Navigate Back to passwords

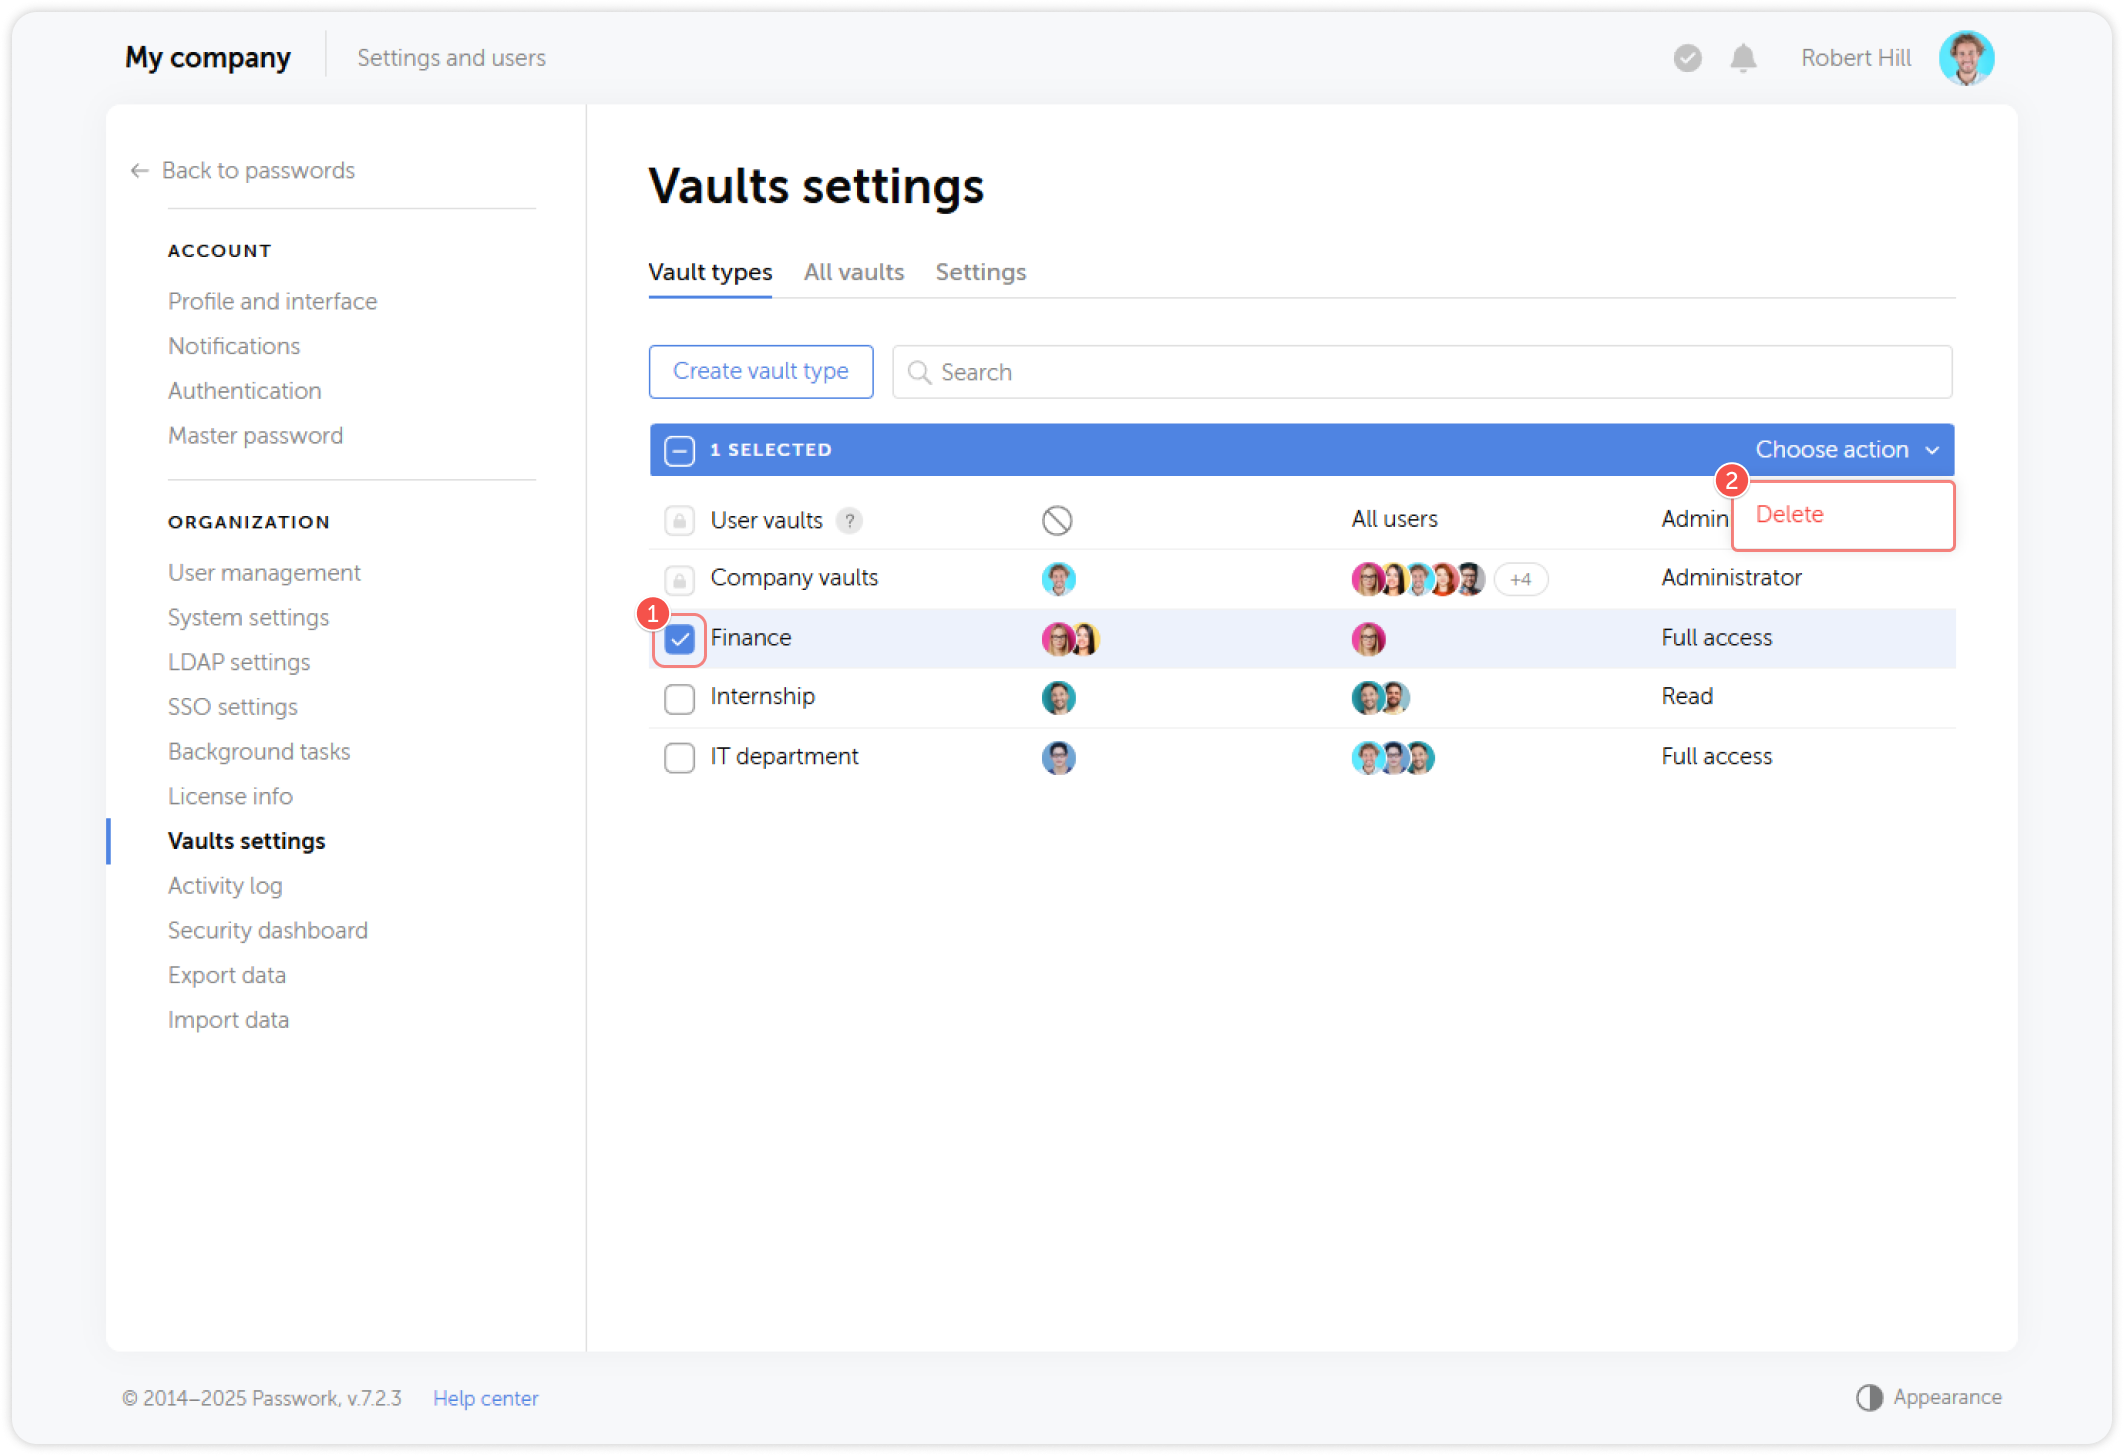(x=257, y=170)
